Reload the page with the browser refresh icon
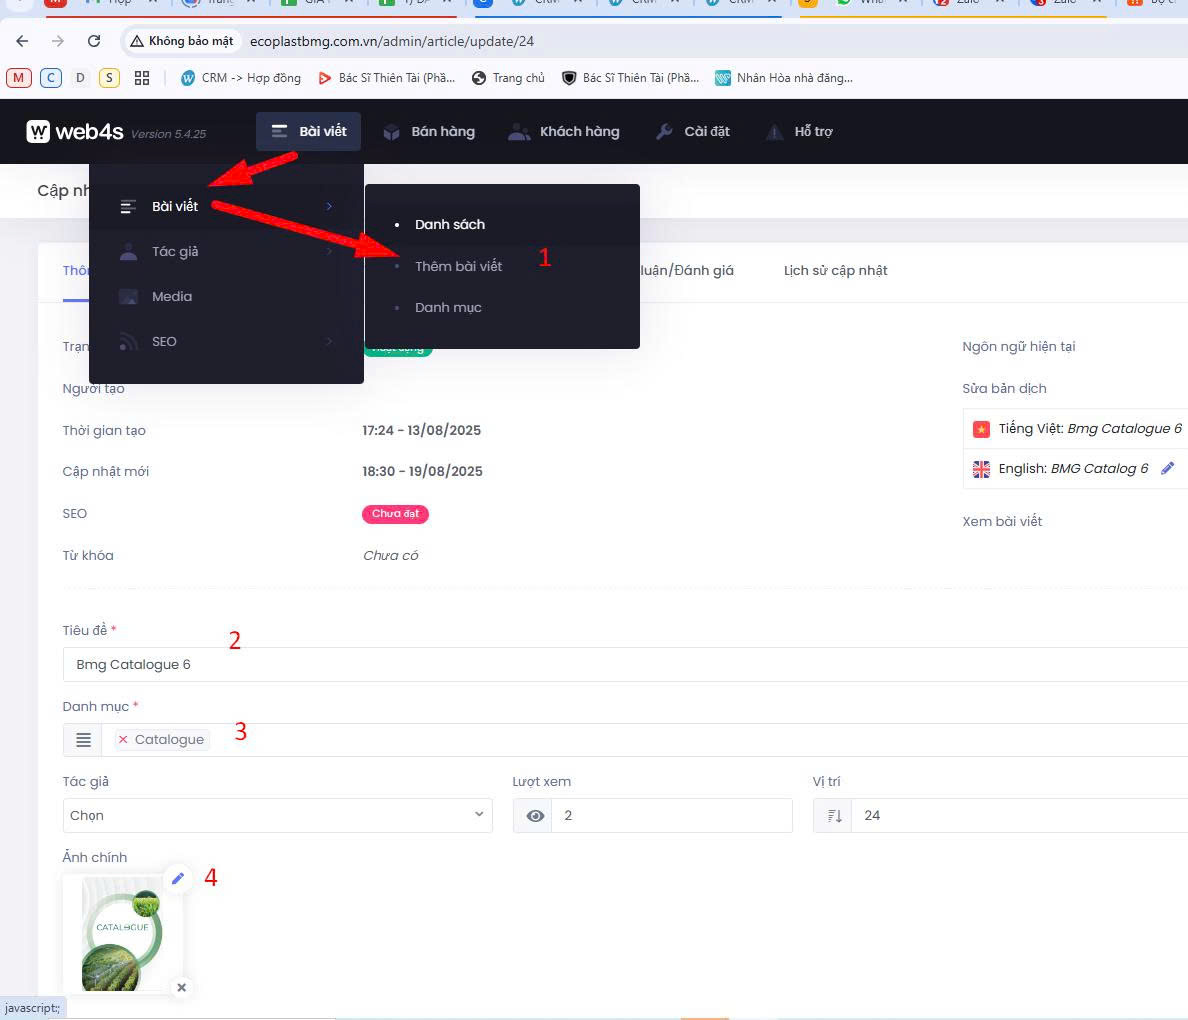The height and width of the screenshot is (1020, 1188). [94, 41]
